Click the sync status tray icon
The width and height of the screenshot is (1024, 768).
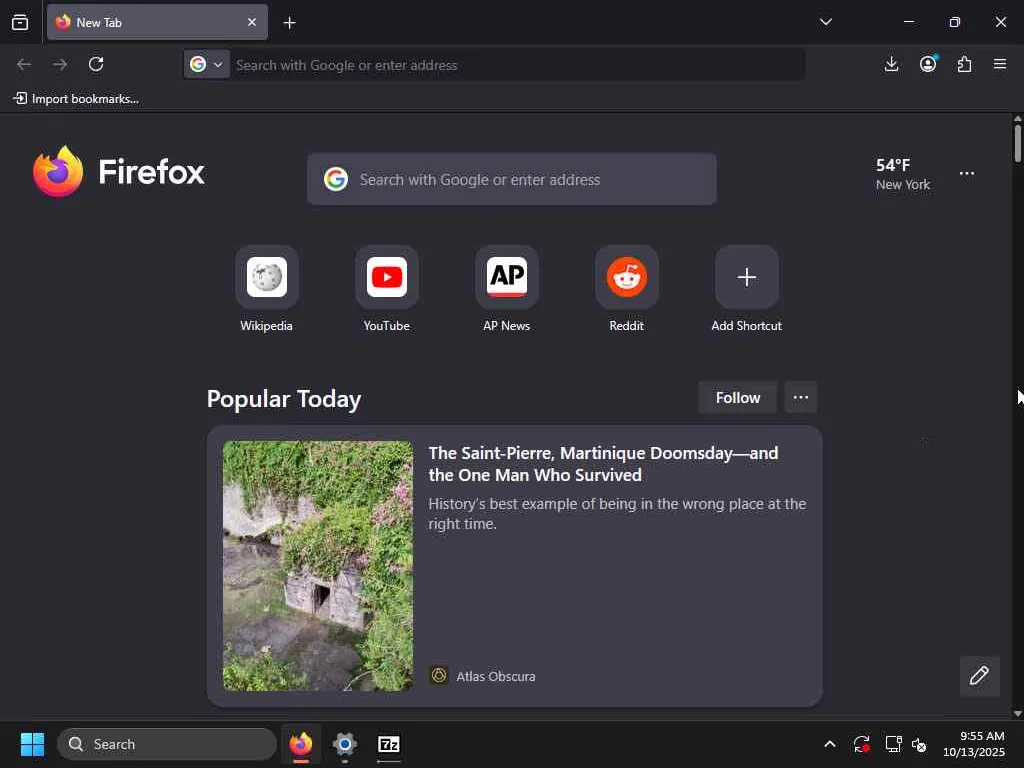click(861, 744)
